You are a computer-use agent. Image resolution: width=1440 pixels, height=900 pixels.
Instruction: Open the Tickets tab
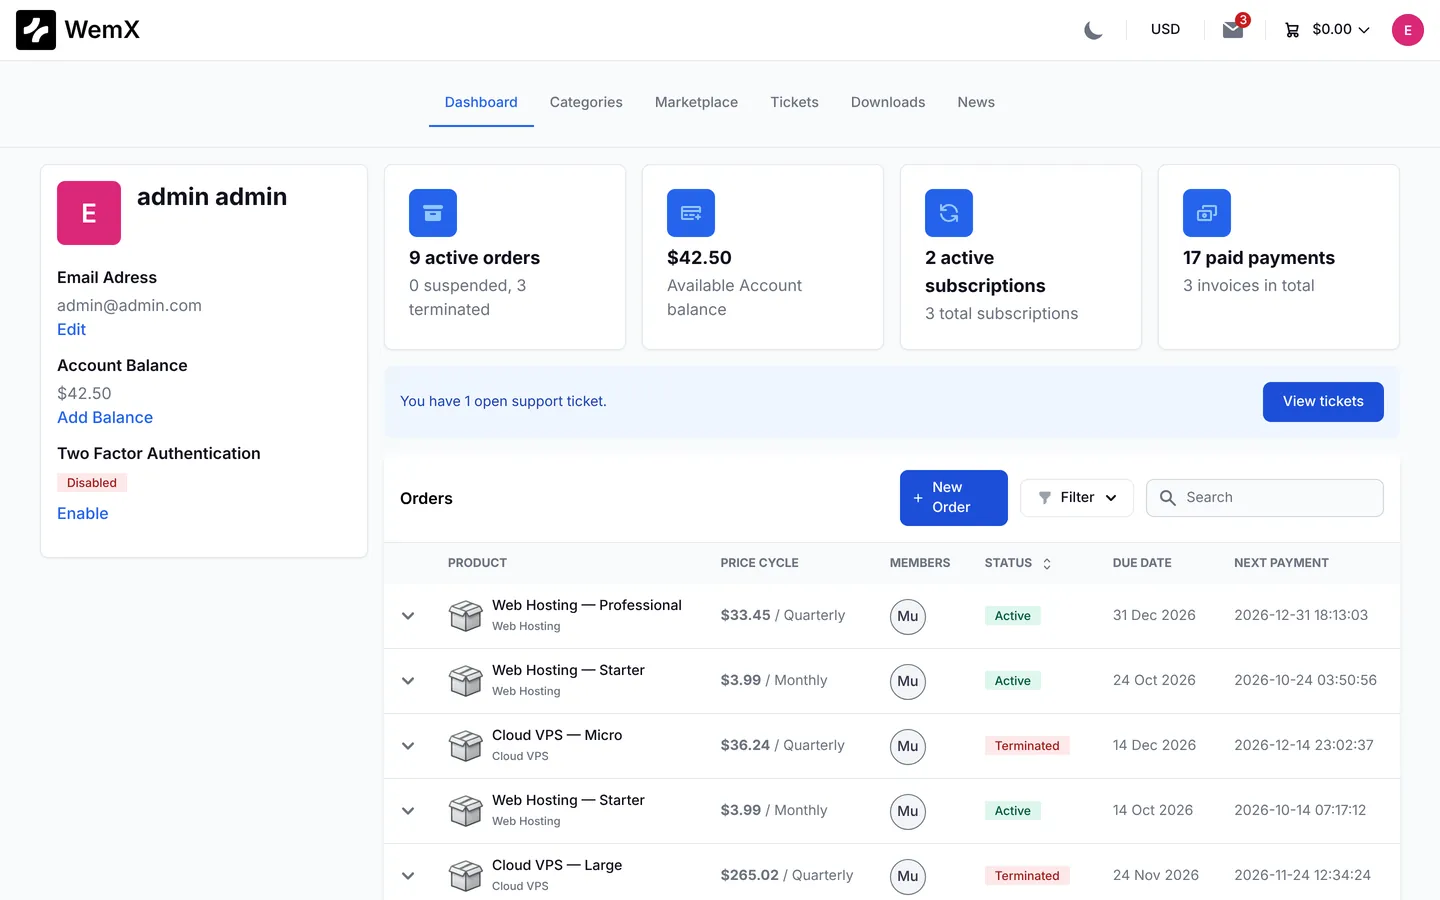794,102
